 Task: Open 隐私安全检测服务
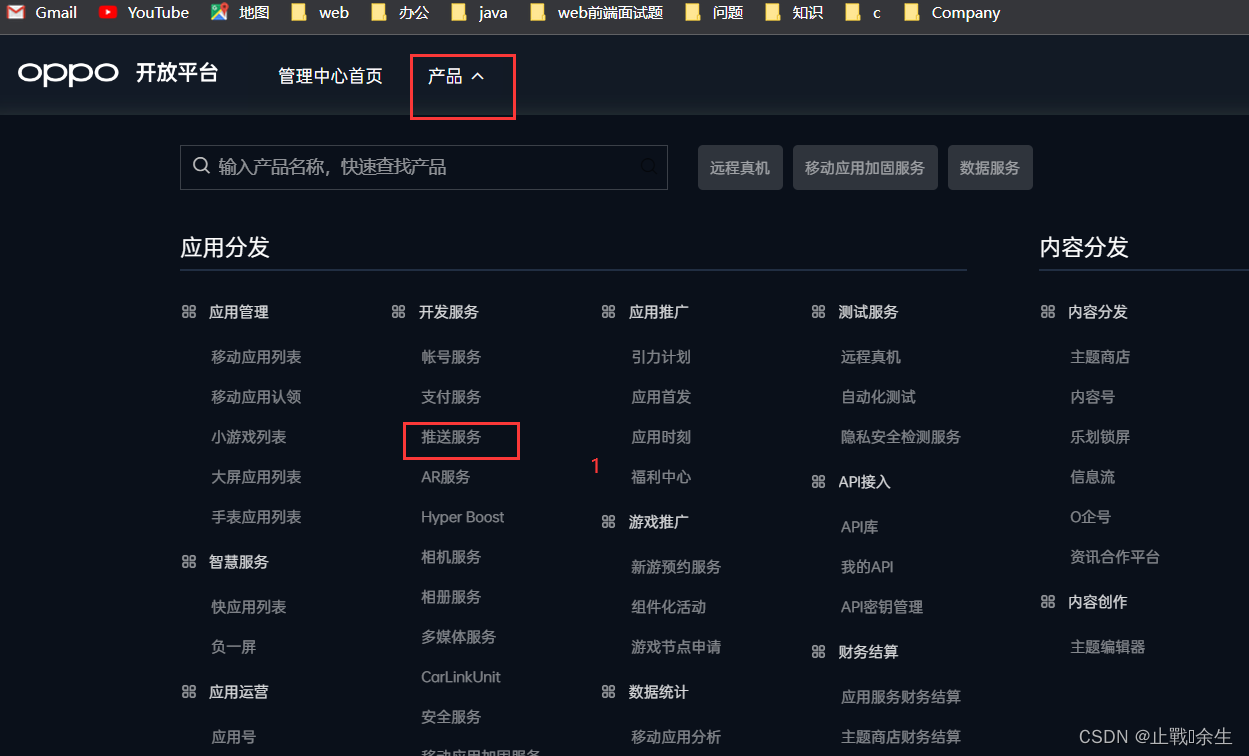(901, 437)
